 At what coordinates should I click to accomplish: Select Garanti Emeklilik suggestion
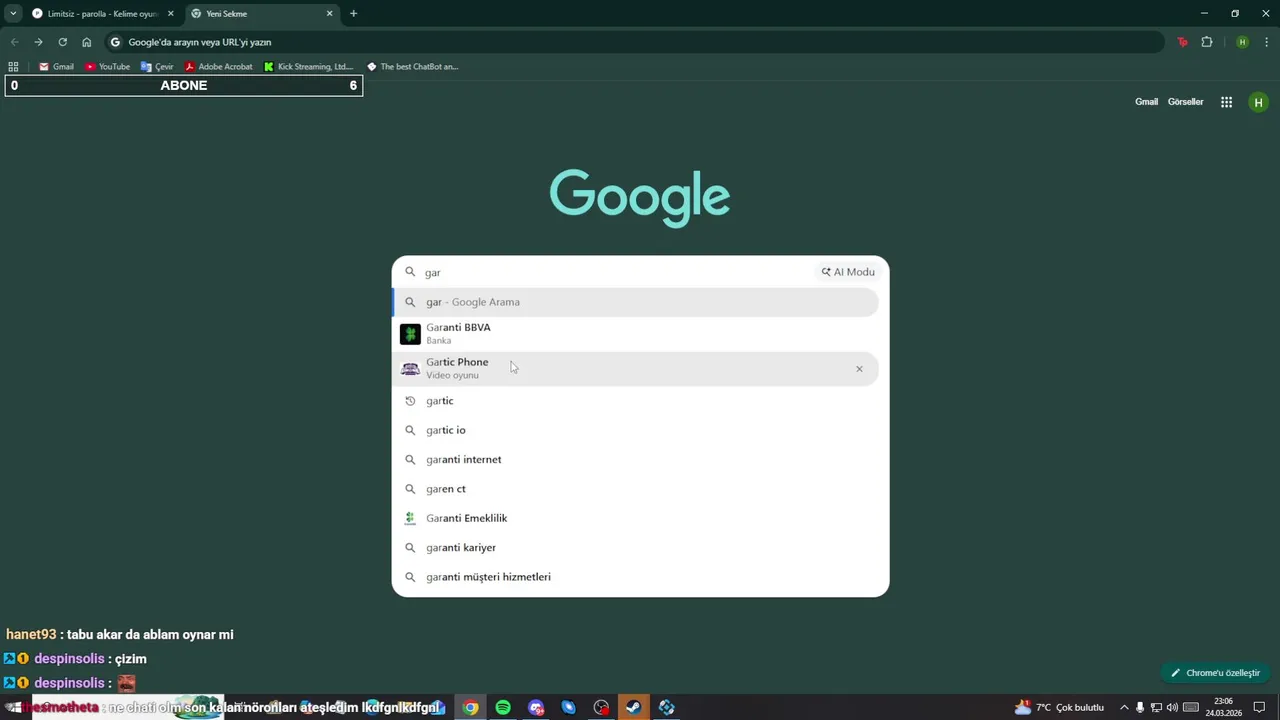click(x=636, y=518)
